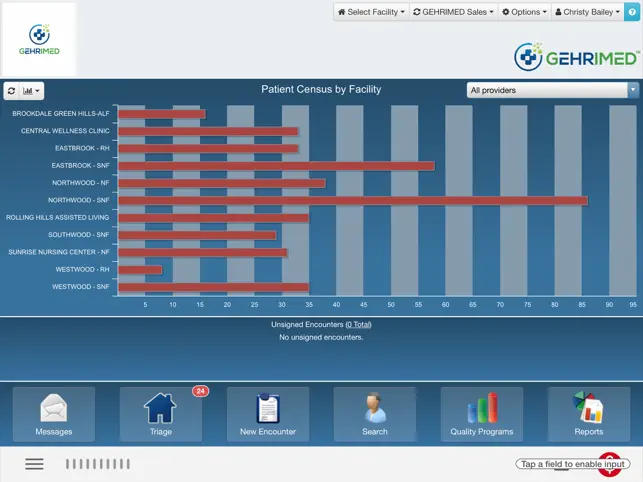This screenshot has height=482, width=643.
Task: Click the small GEHRIMED logo top-left
Action: [x=39, y=39]
